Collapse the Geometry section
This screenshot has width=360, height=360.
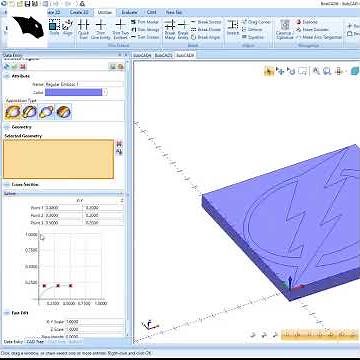[7, 127]
